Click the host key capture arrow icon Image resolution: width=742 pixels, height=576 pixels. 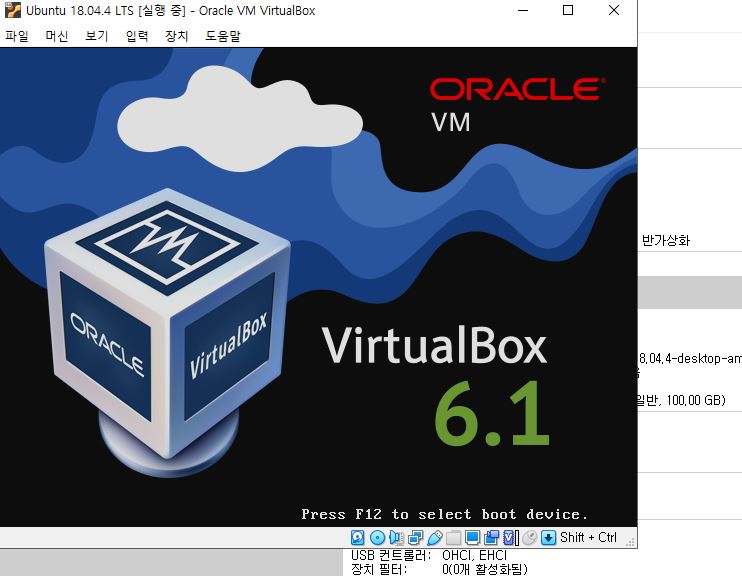click(548, 538)
